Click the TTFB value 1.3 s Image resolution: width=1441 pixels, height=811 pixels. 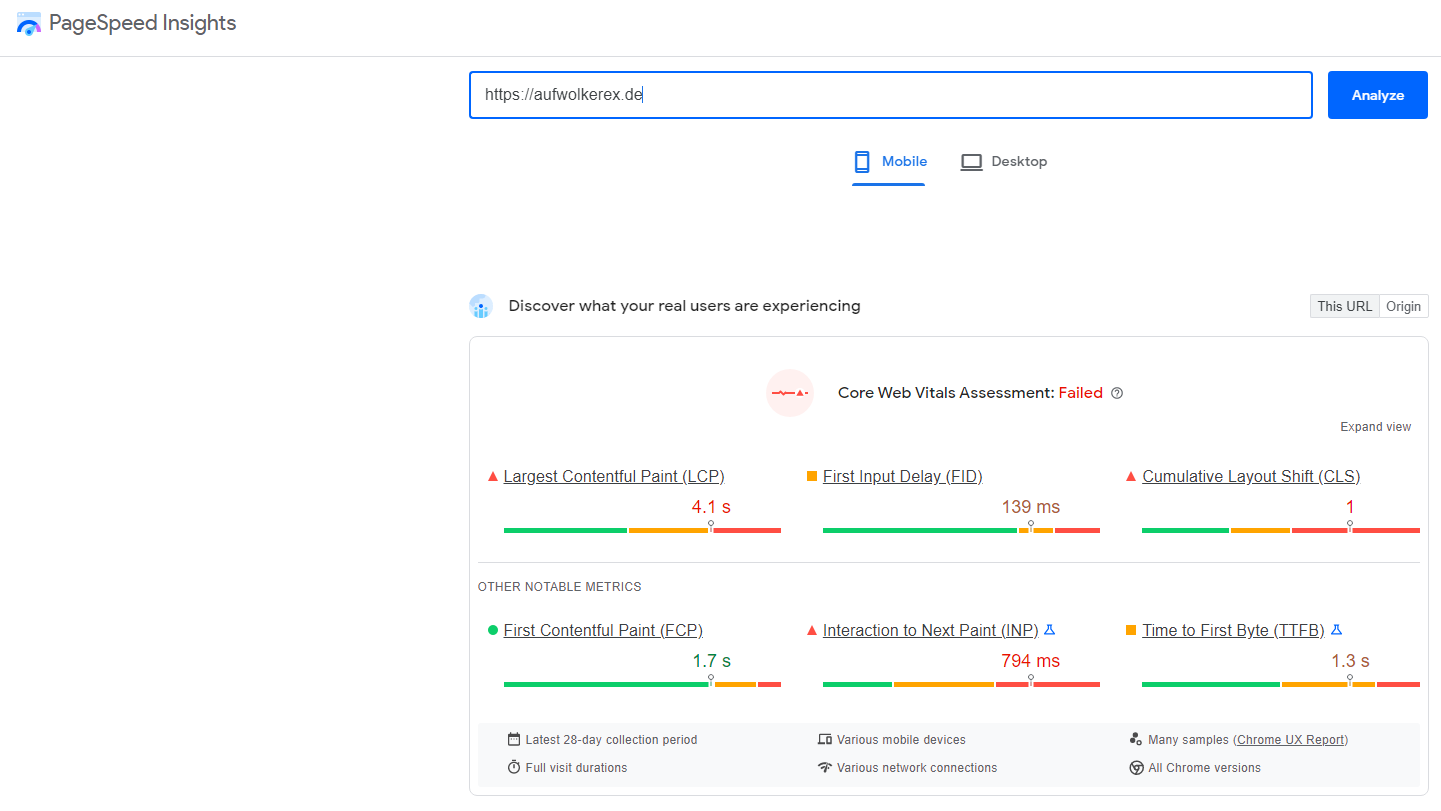(1350, 661)
